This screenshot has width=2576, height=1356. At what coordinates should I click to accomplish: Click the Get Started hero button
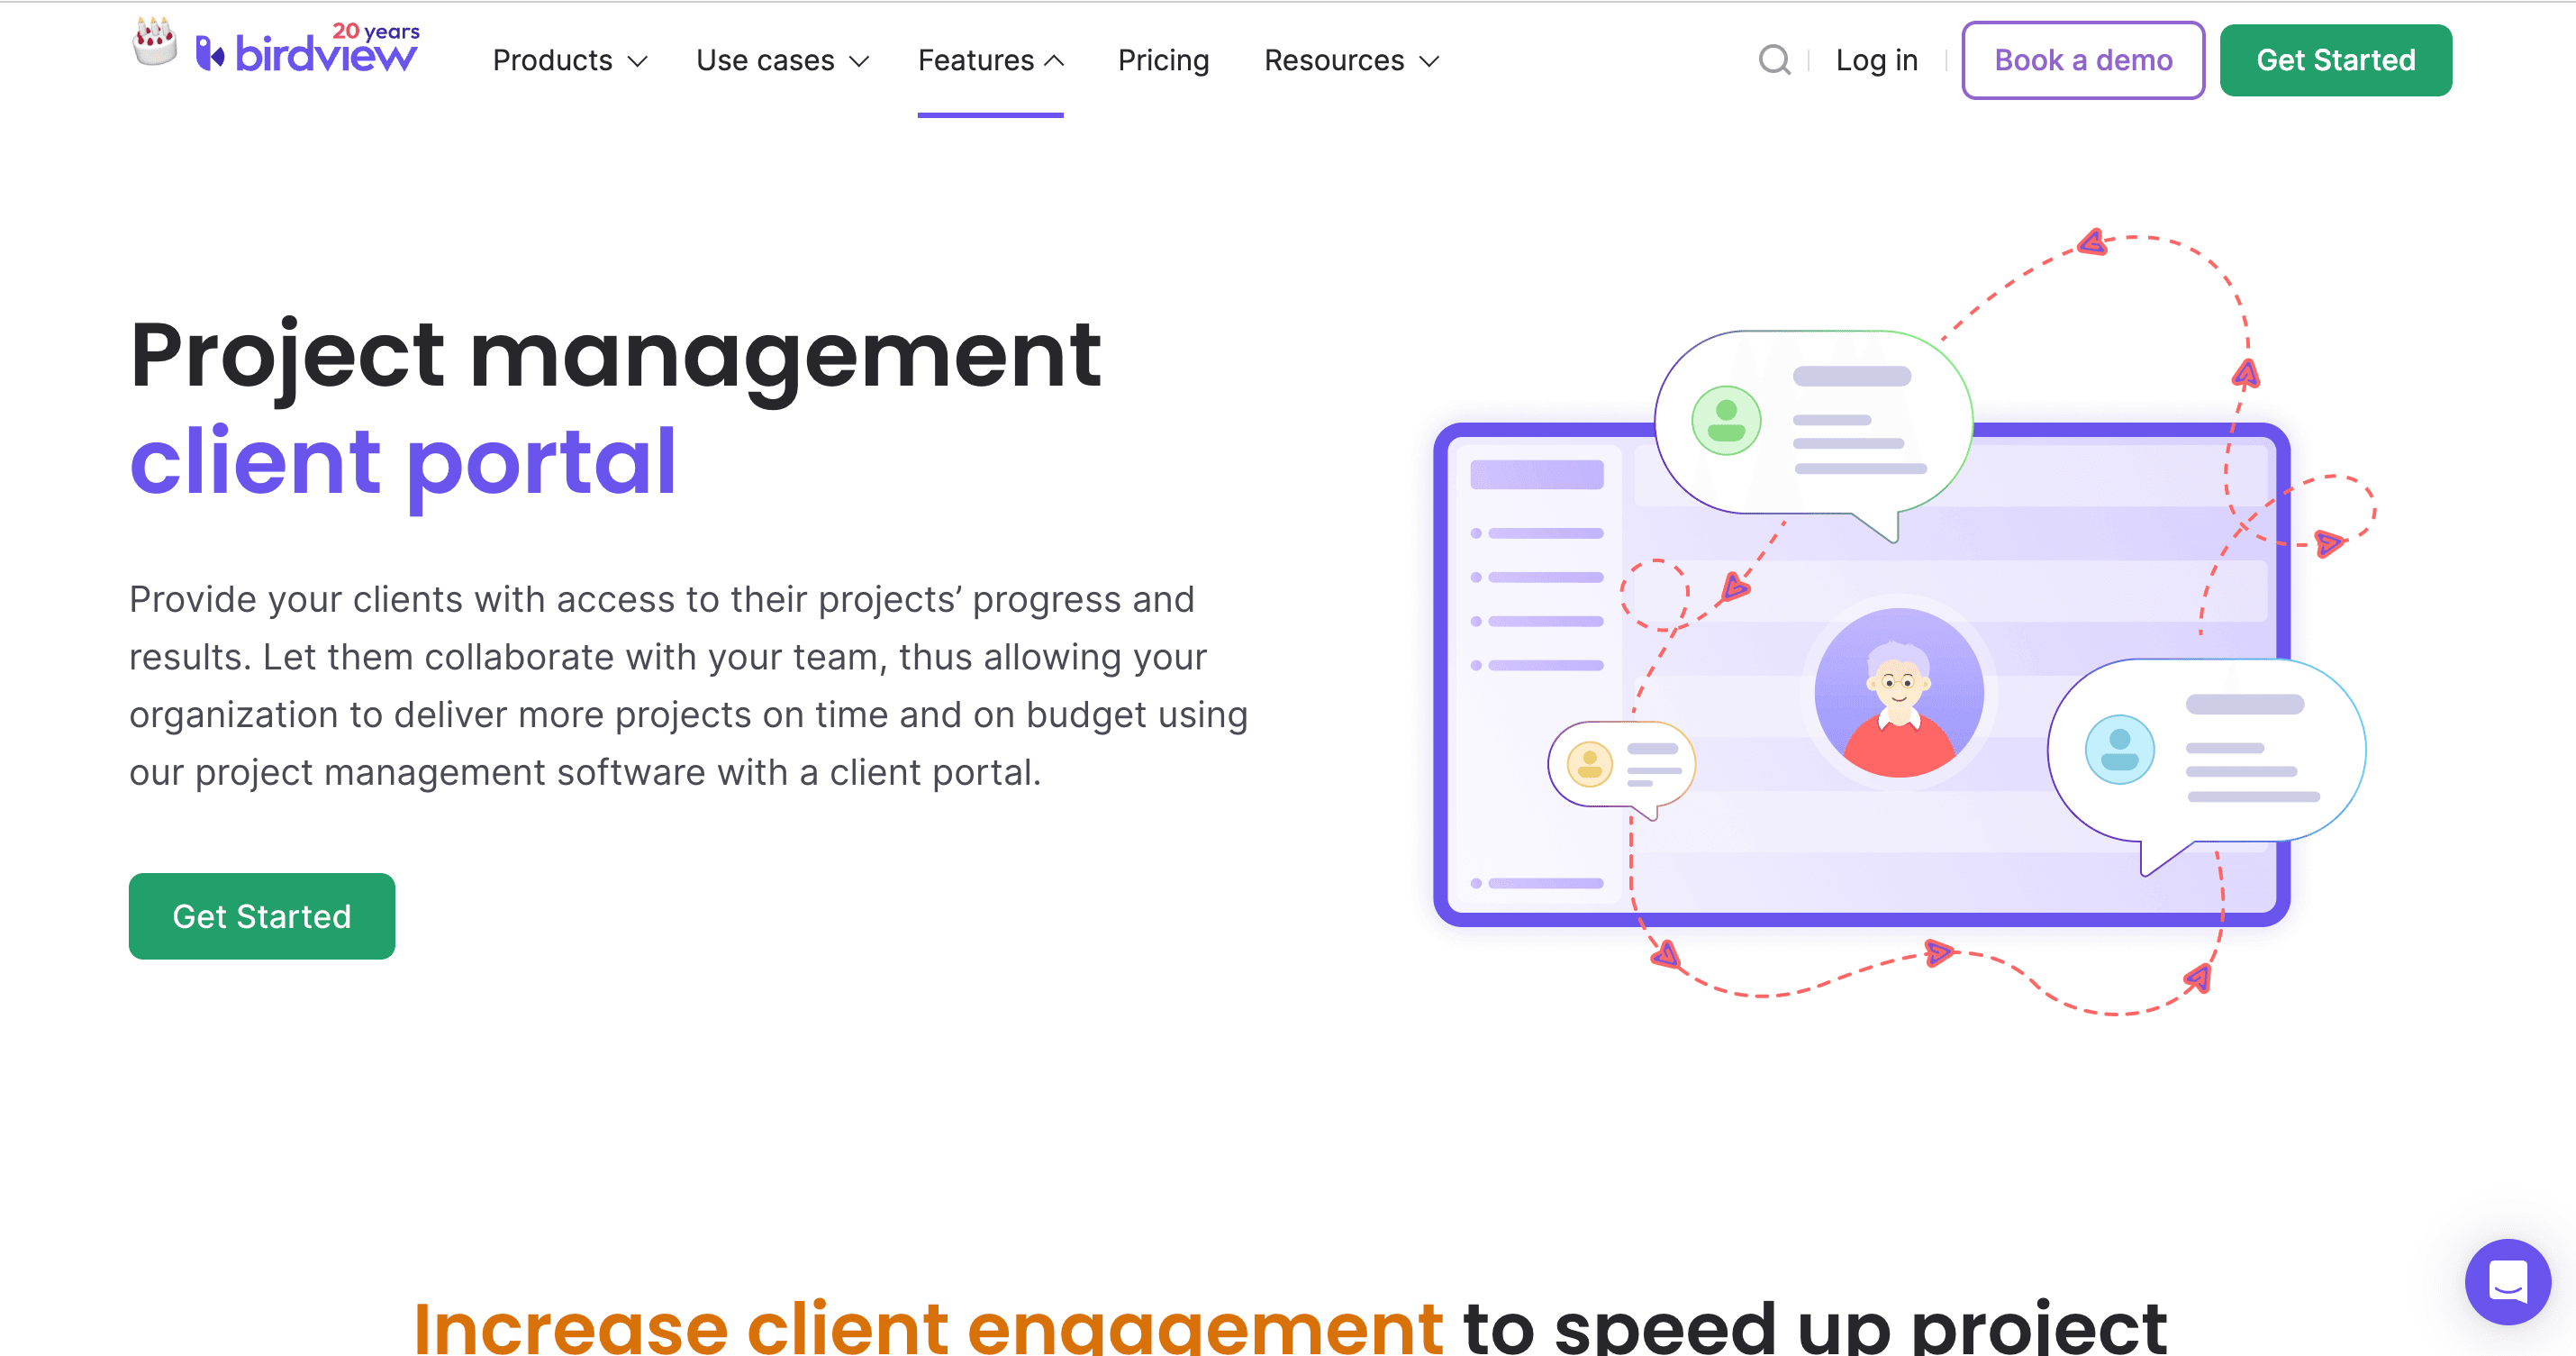pyautogui.click(x=260, y=915)
